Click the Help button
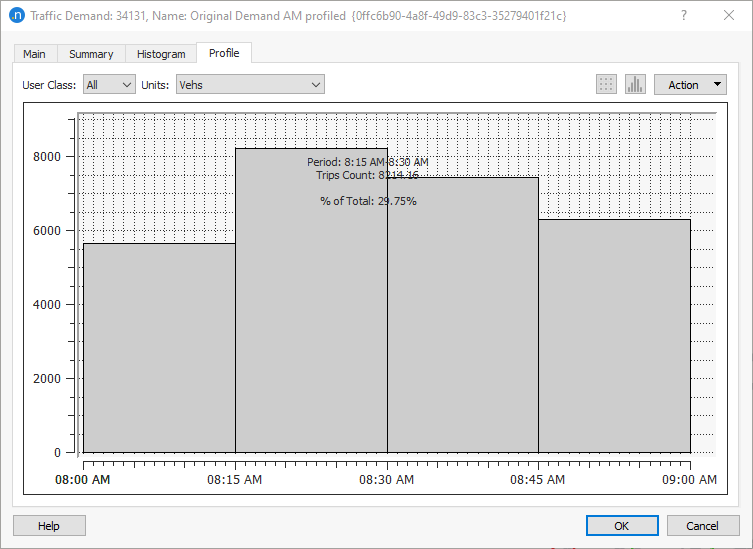Screen dimensions: 753x549 tap(49, 525)
